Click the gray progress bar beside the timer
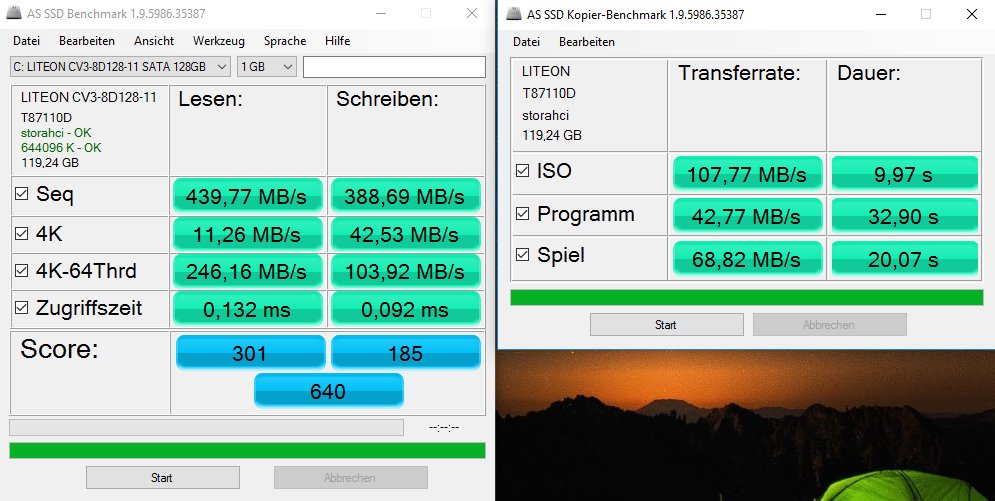Screen dimensions: 995x501 pos(206,427)
